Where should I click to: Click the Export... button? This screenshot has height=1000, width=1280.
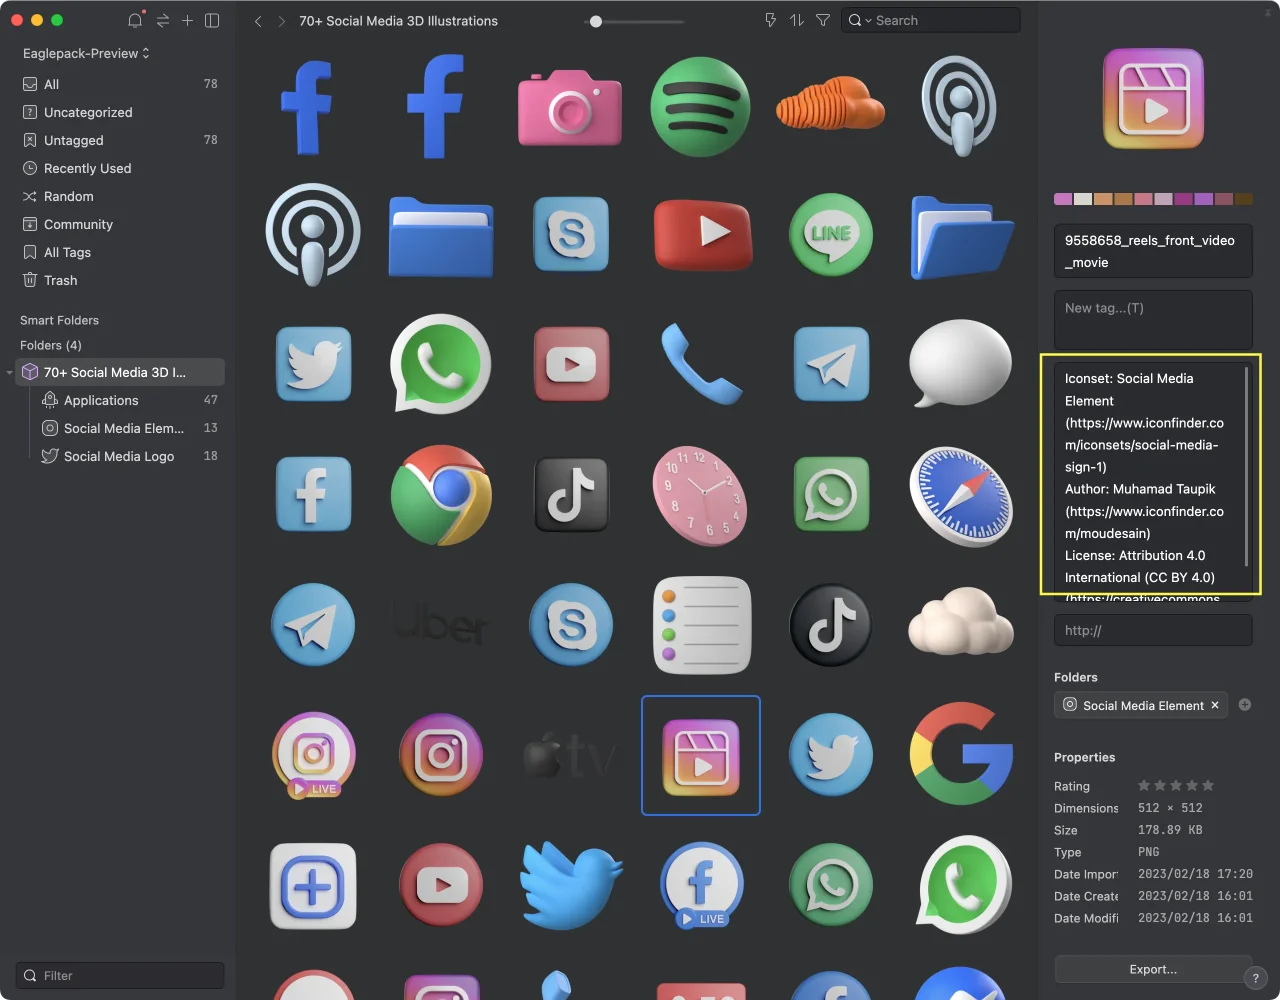point(1153,969)
